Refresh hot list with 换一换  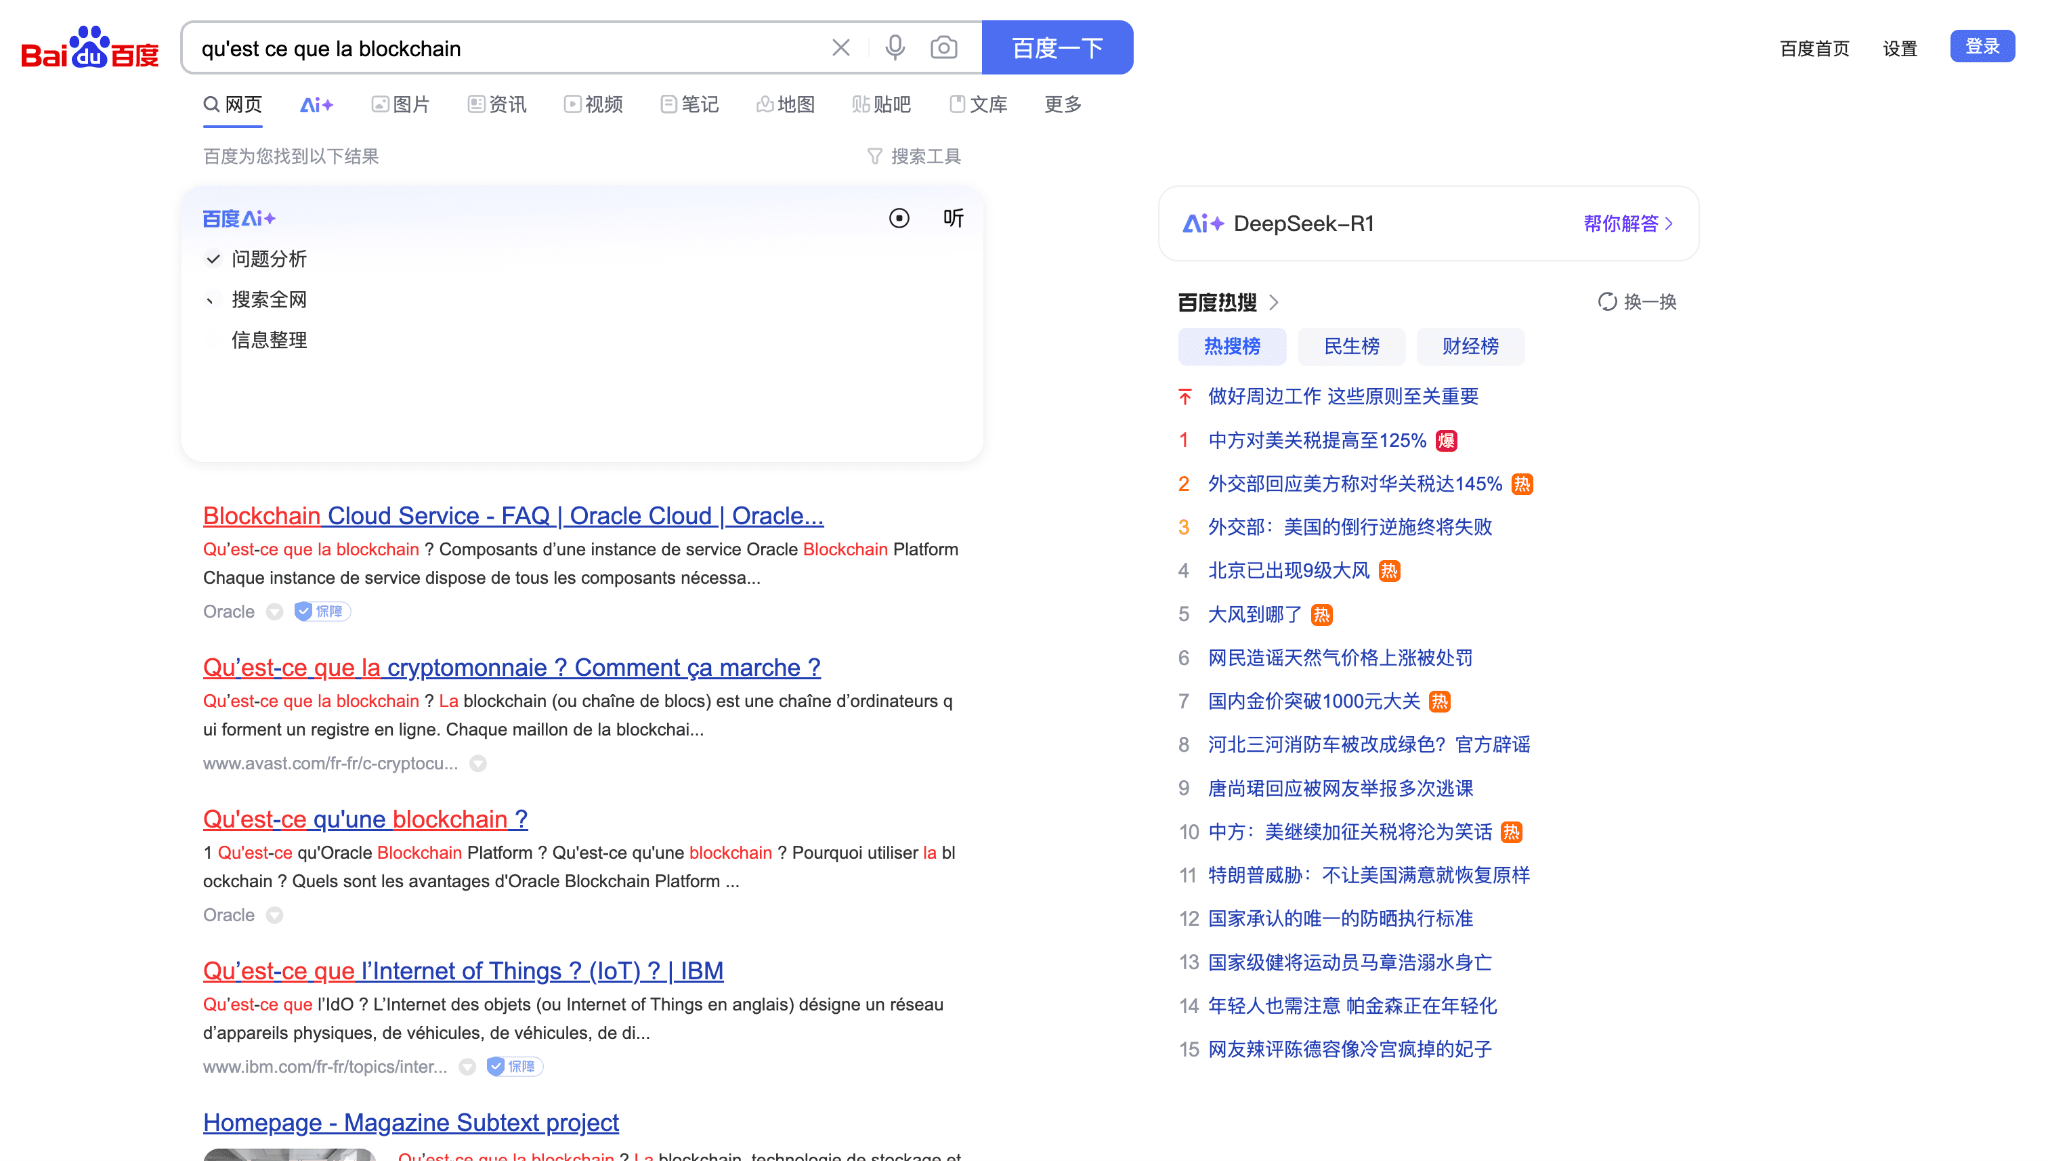pos(1637,302)
